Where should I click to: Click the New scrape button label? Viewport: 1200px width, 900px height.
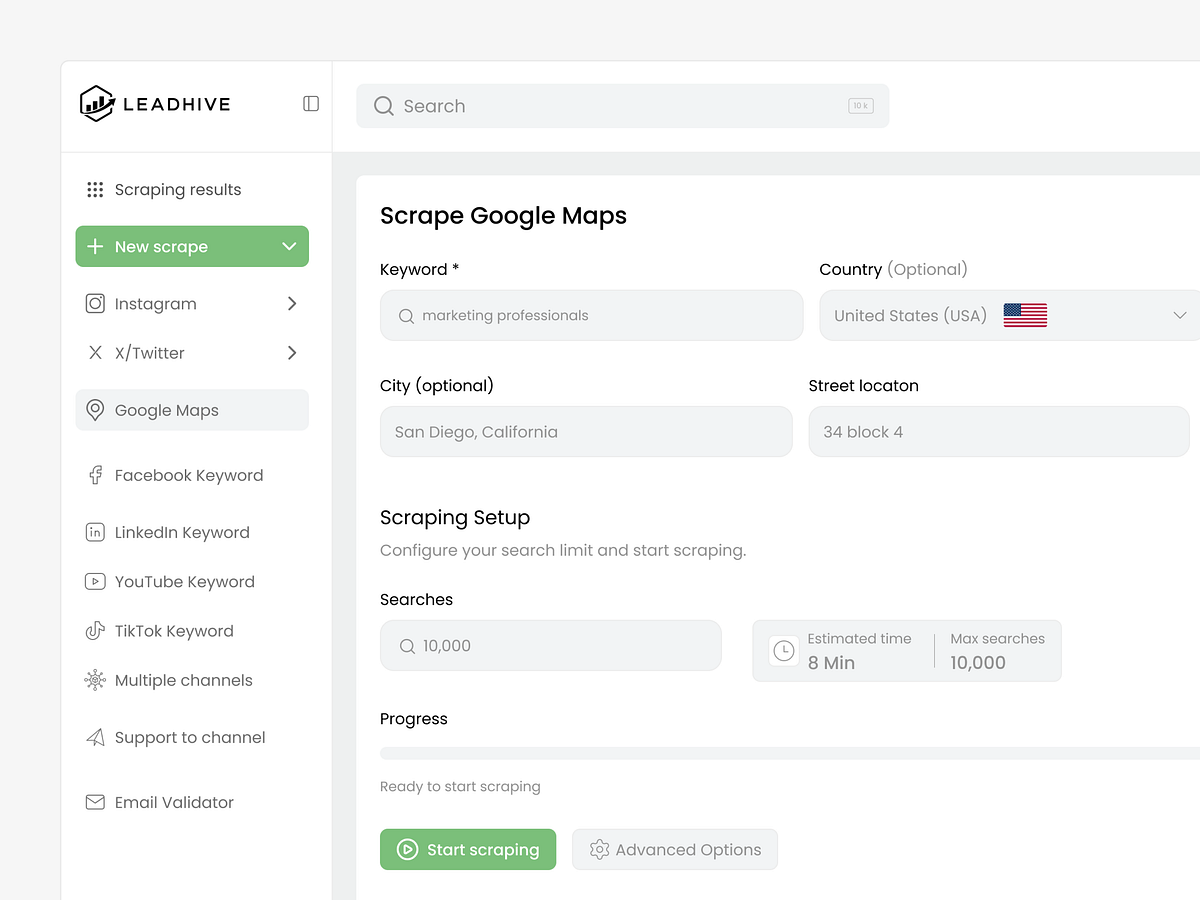pos(161,247)
